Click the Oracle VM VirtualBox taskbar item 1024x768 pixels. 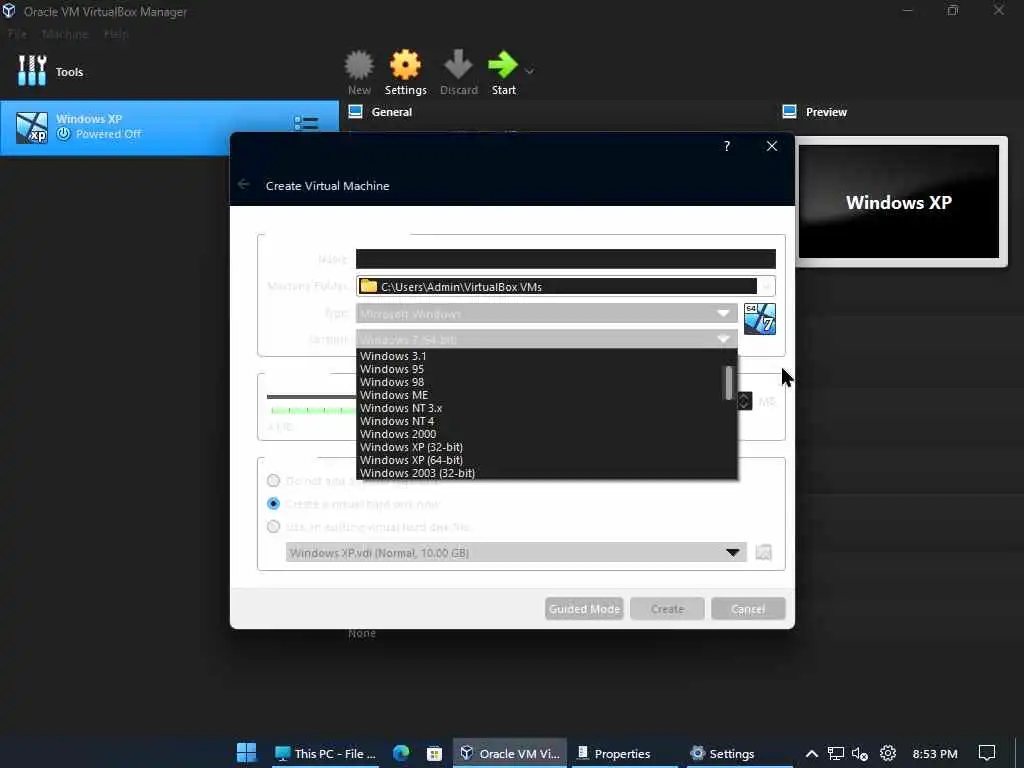pyautogui.click(x=510, y=753)
